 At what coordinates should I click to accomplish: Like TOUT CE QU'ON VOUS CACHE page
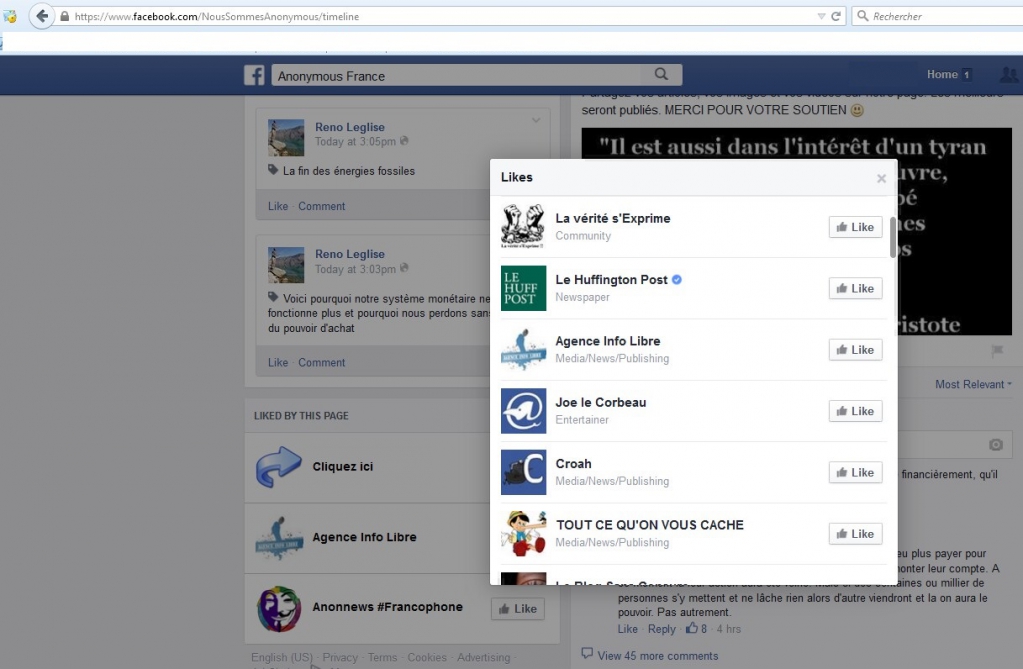855,534
